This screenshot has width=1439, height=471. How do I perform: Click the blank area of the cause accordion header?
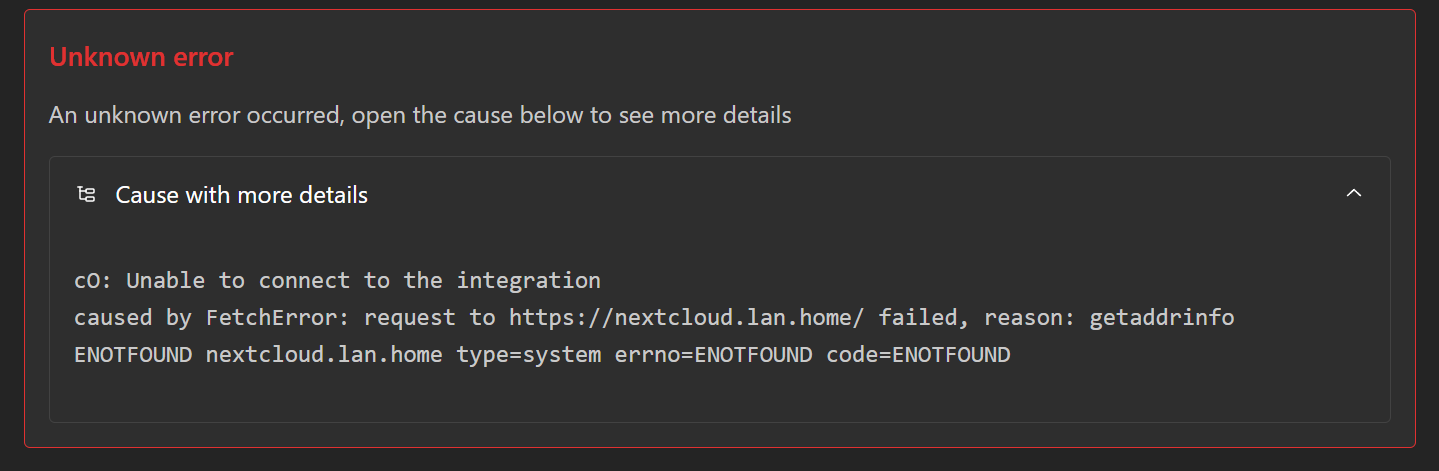850,194
